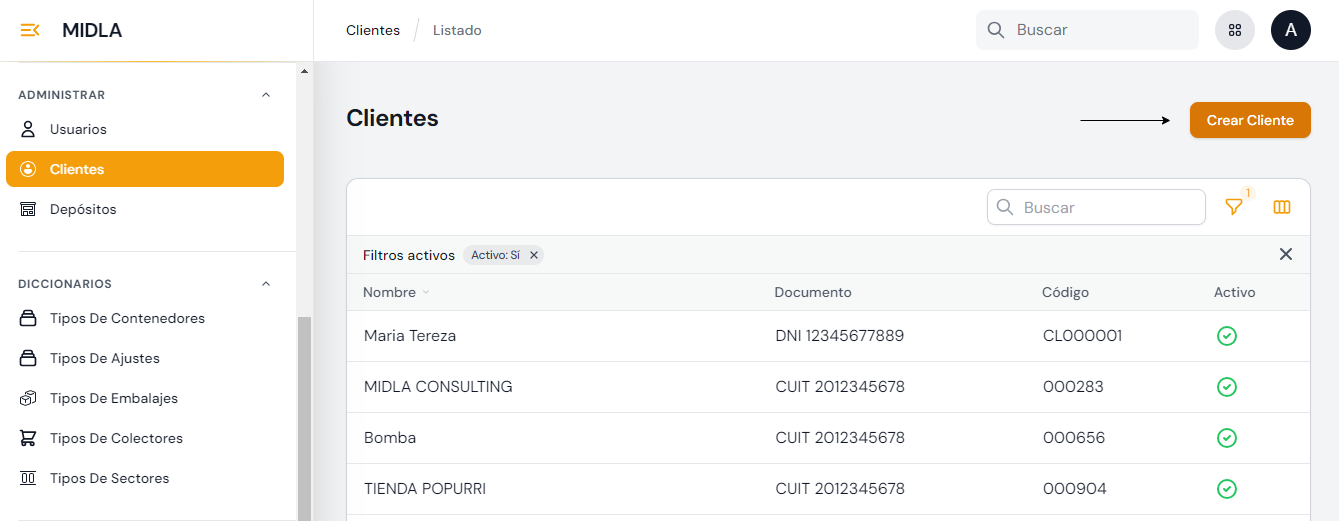Toggle active checkmark for MIDLA CONSULTING
This screenshot has width=1339, height=521.
pyautogui.click(x=1227, y=387)
